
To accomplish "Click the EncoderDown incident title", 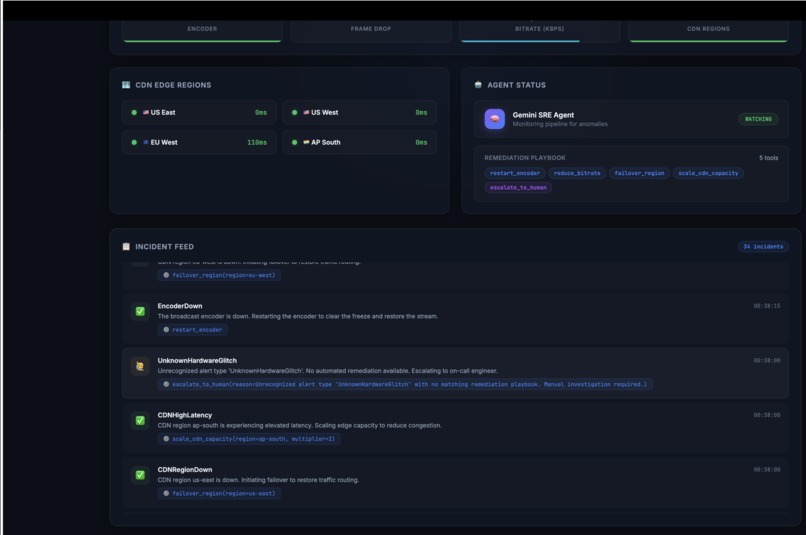I will (180, 306).
